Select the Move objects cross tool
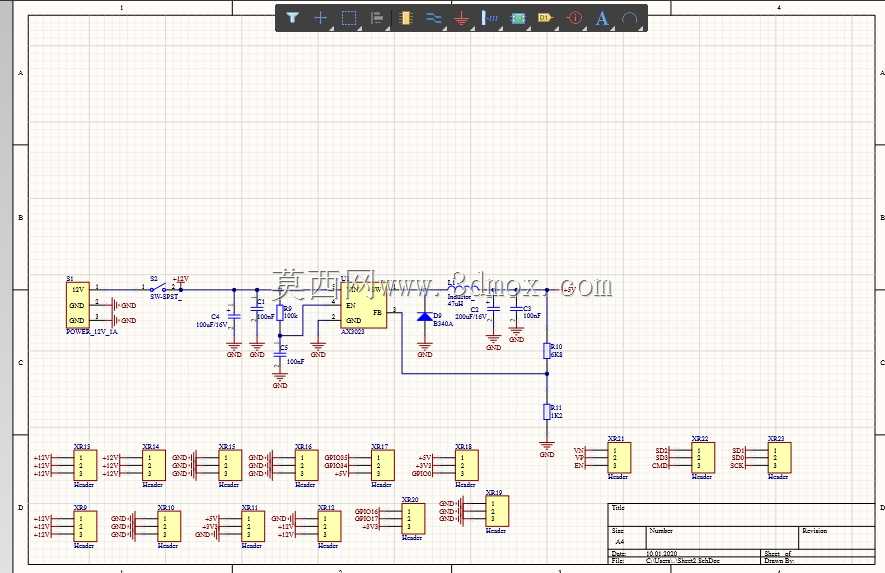Viewport: 885px width, 573px height. tap(320, 18)
